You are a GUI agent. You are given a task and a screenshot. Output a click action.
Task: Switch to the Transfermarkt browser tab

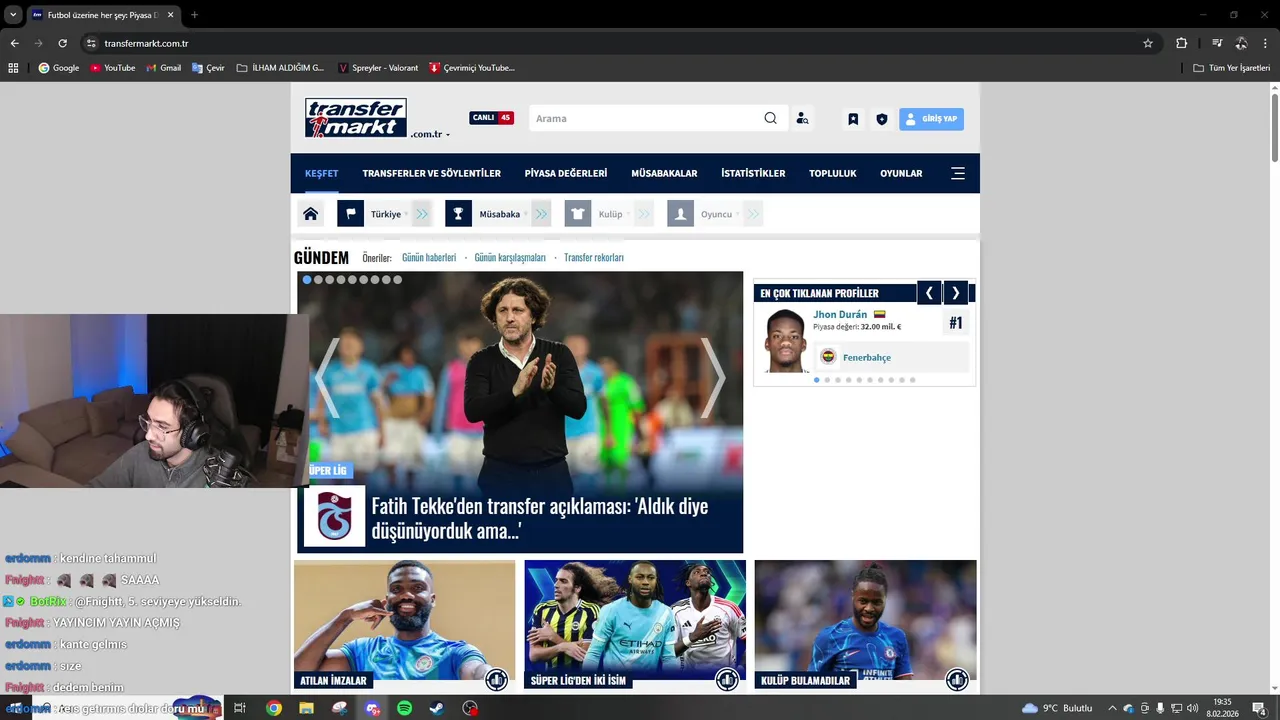point(101,15)
